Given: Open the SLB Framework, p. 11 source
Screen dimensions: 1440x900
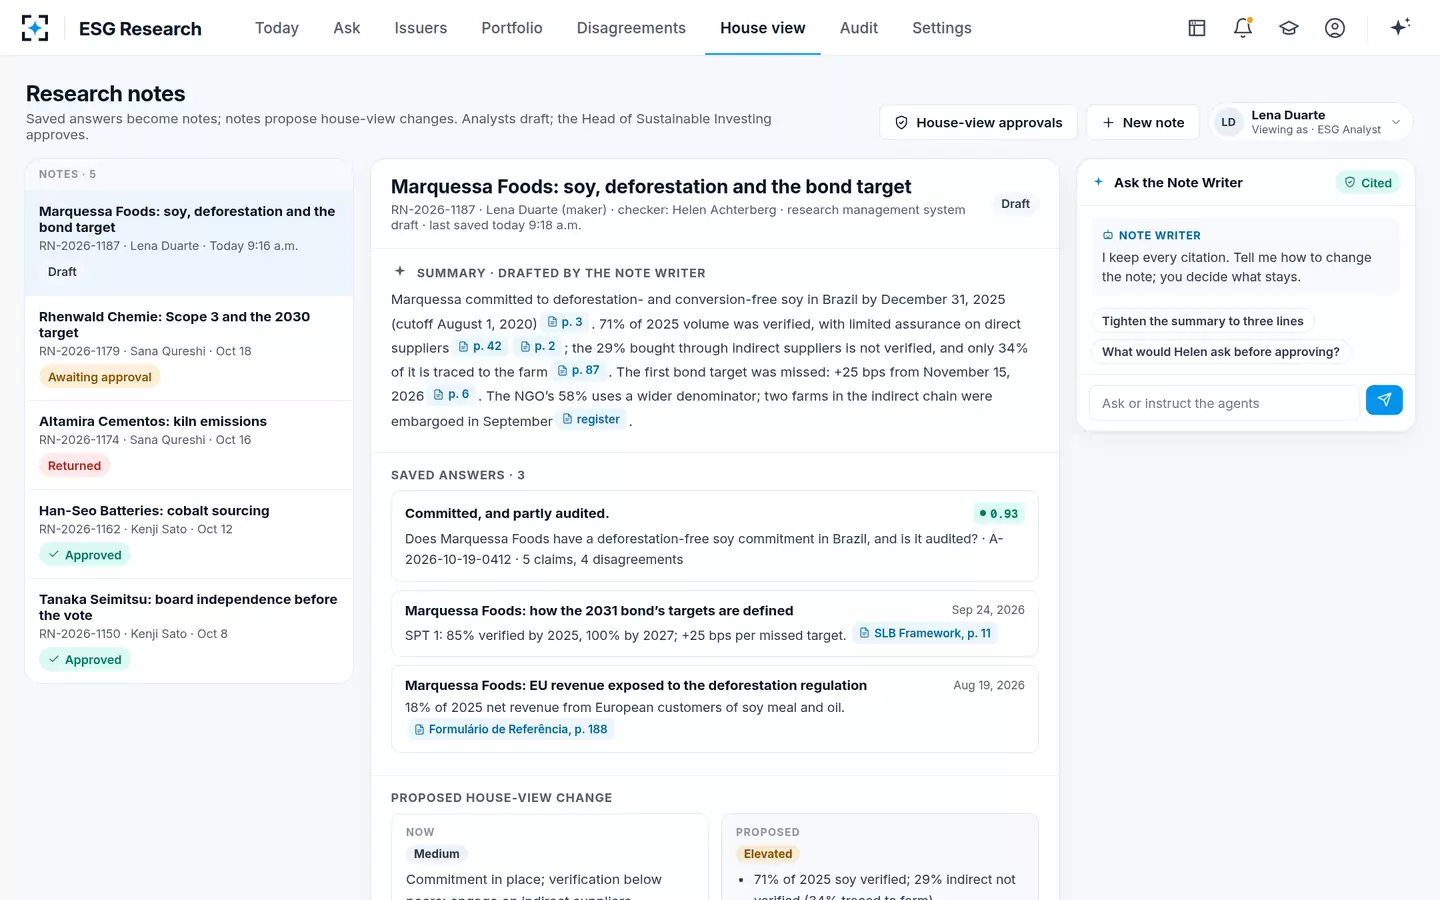Looking at the screenshot, I should pyautogui.click(x=926, y=633).
